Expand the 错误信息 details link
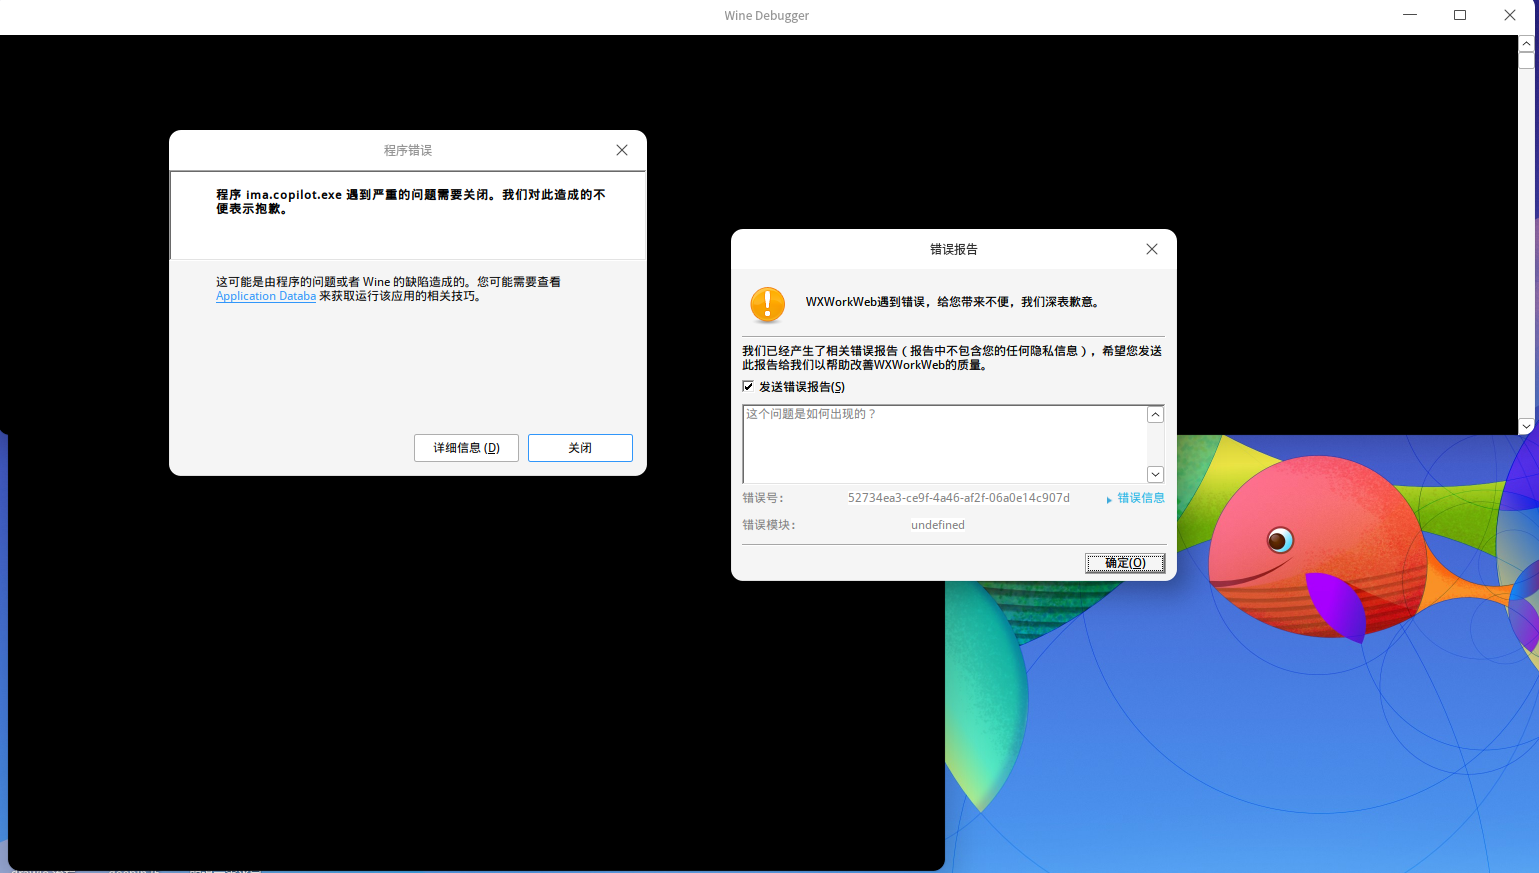The height and width of the screenshot is (873, 1539). tap(1135, 498)
